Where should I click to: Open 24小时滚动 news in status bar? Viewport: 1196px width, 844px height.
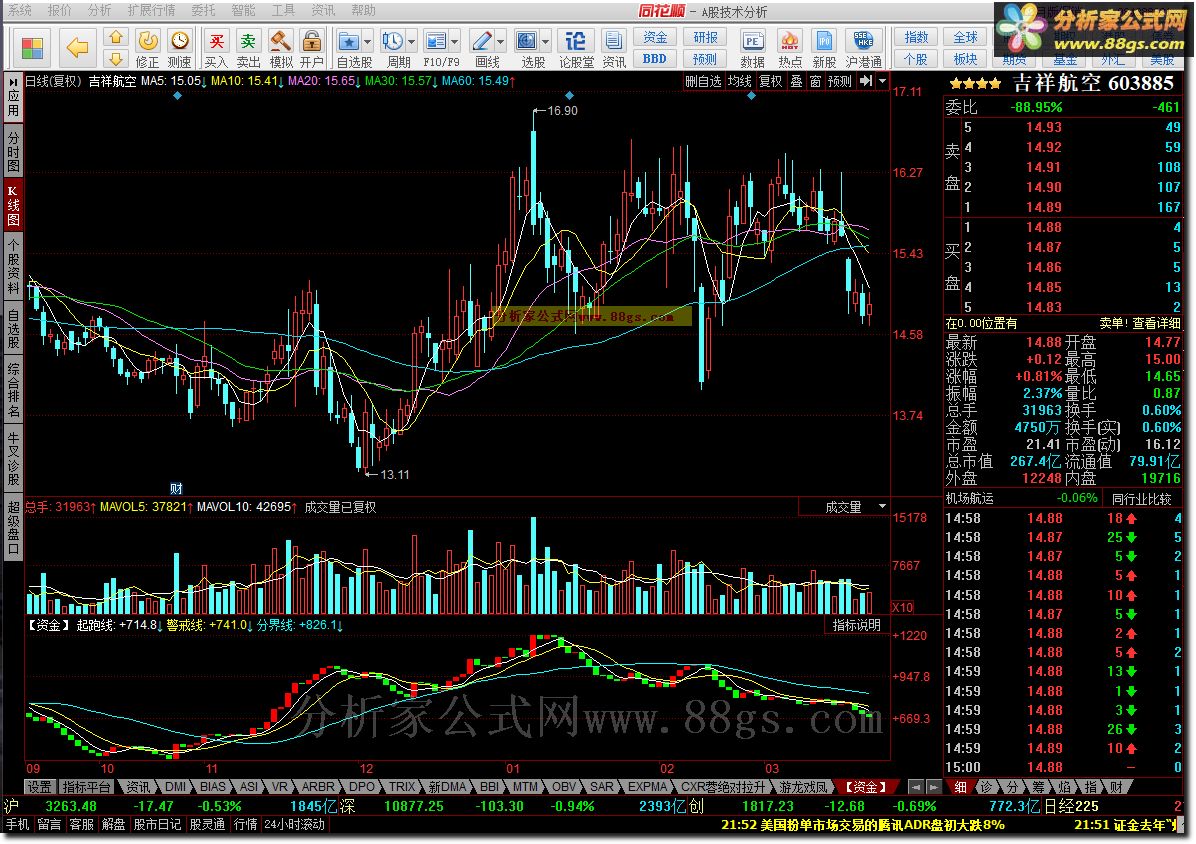(x=294, y=824)
